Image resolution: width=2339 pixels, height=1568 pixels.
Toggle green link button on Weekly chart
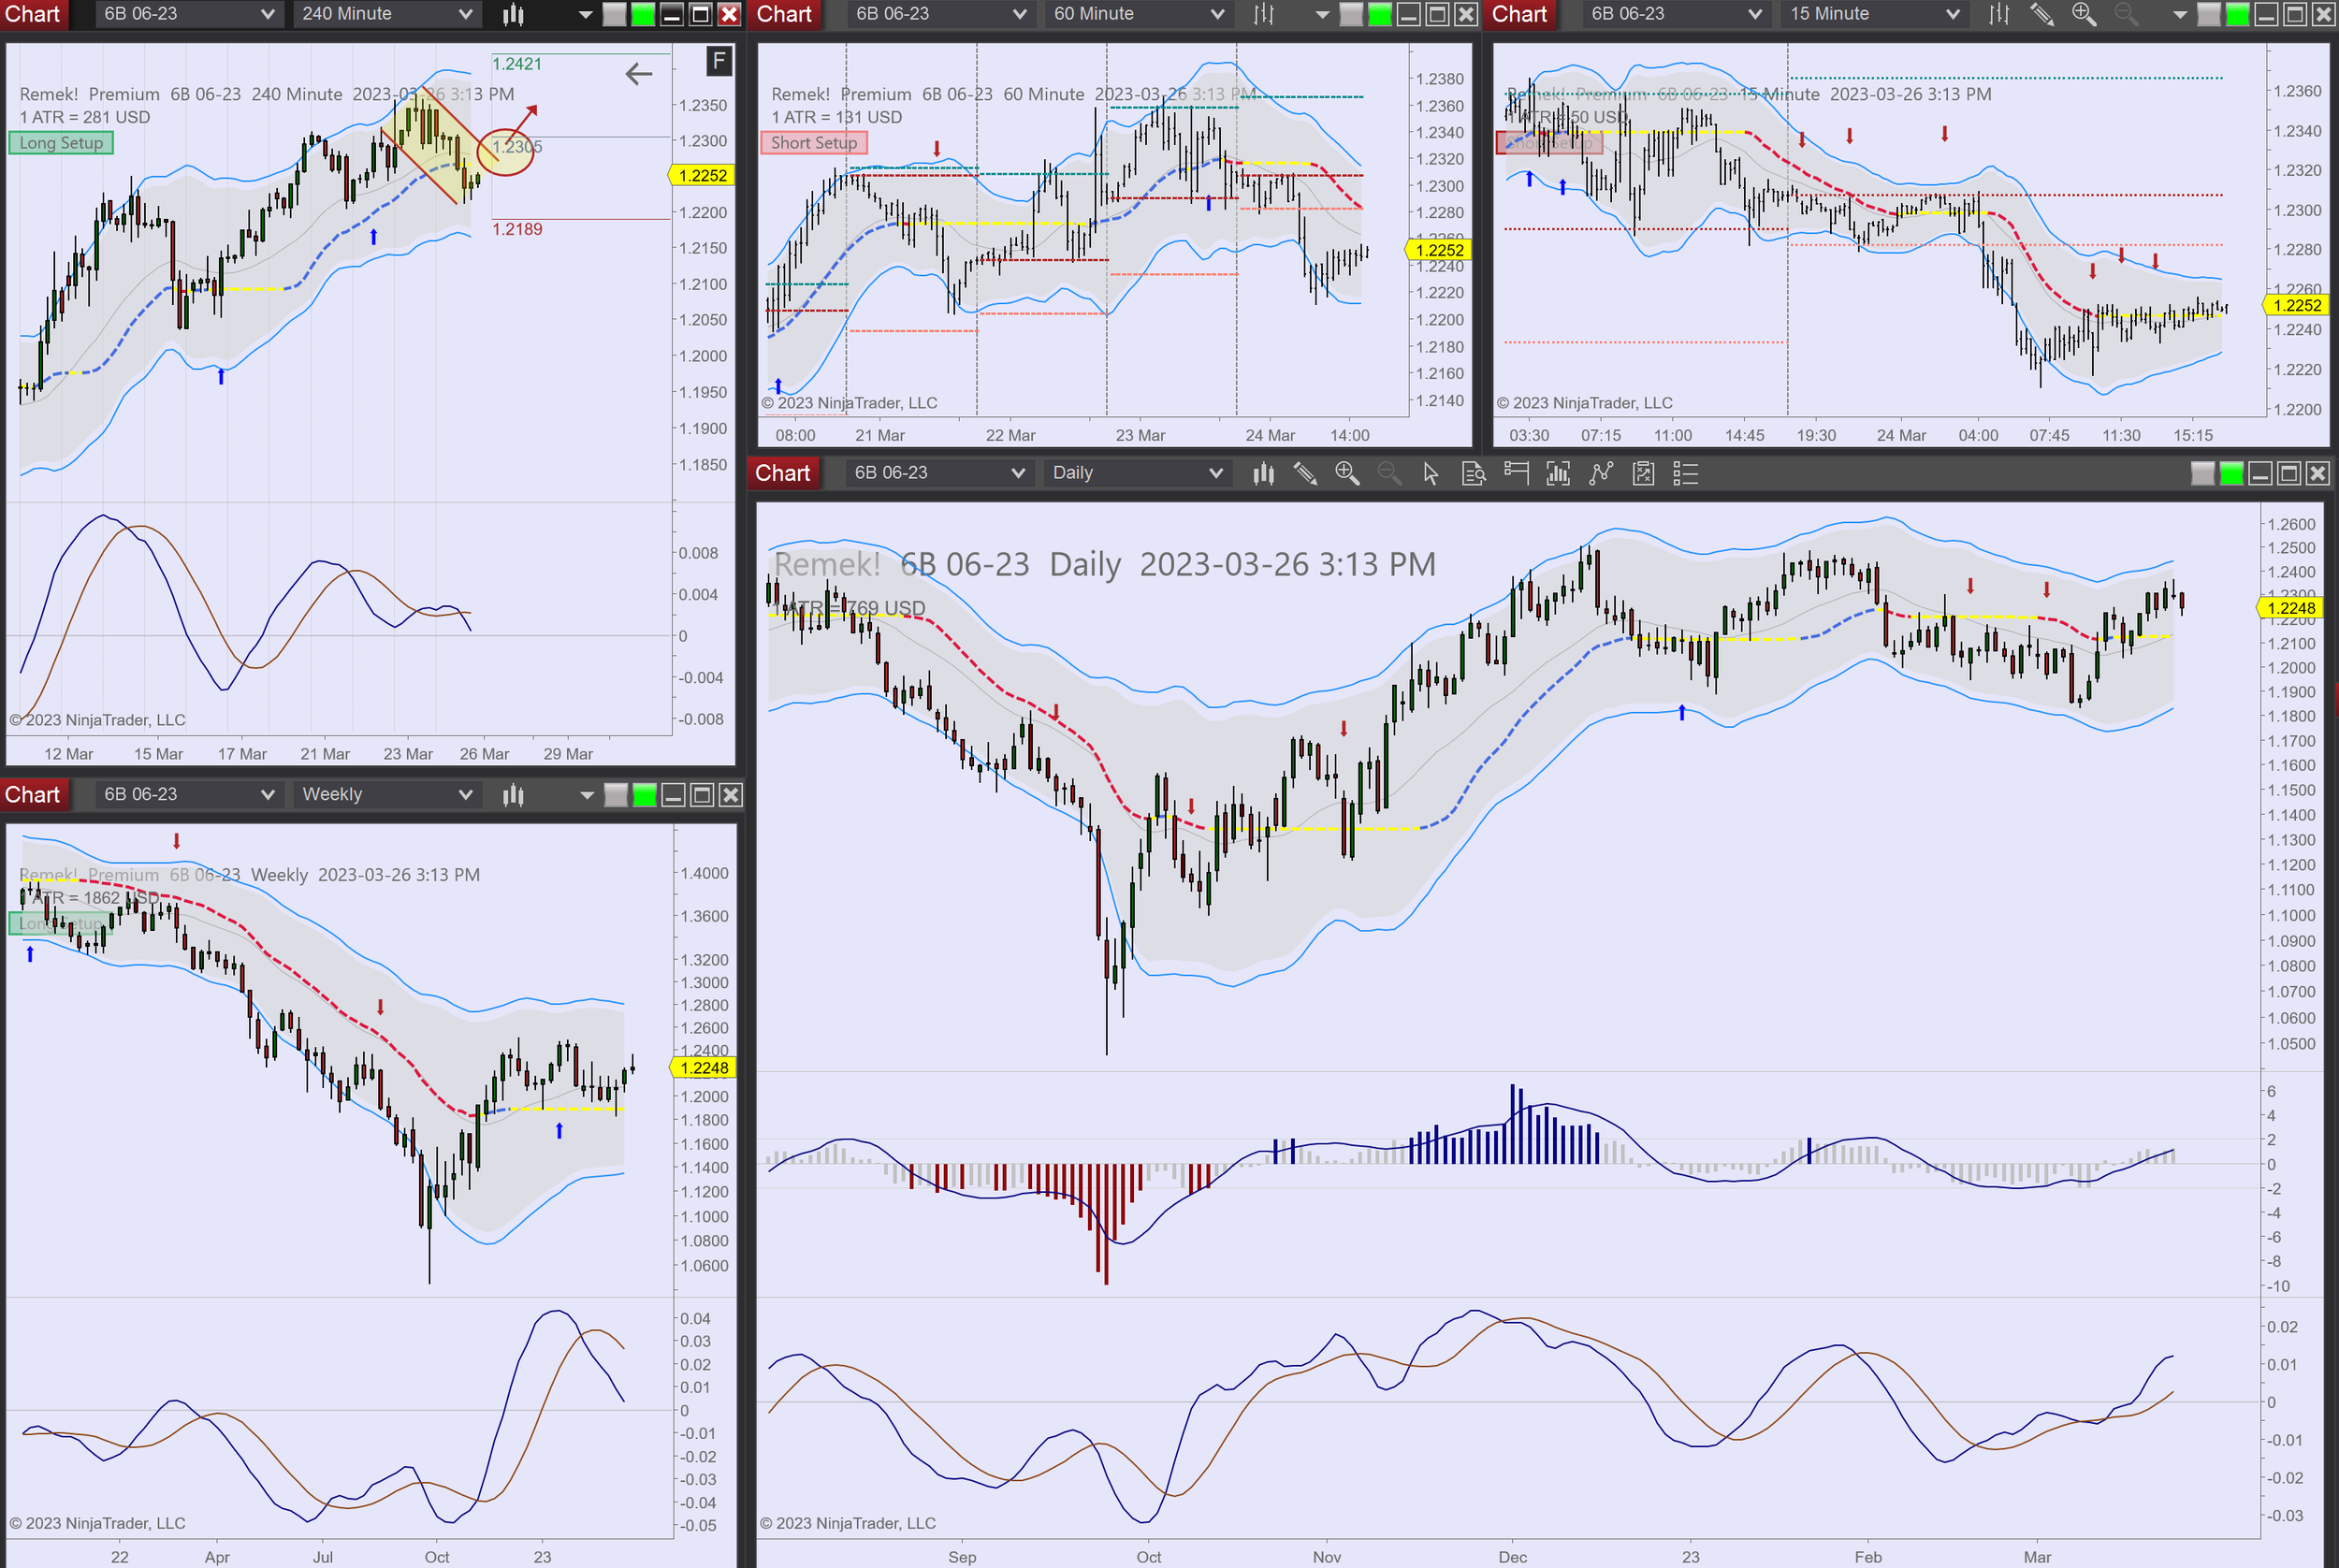pyautogui.click(x=645, y=795)
